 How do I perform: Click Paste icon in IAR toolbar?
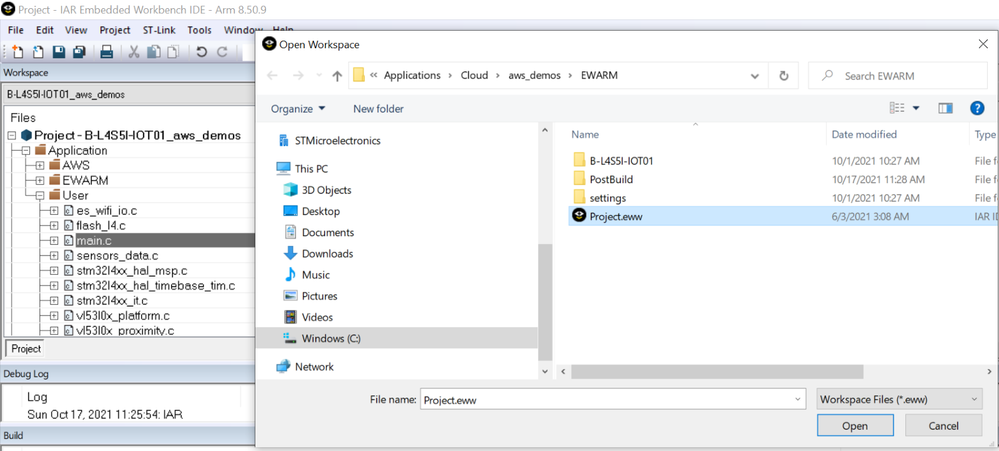pyautogui.click(x=173, y=52)
